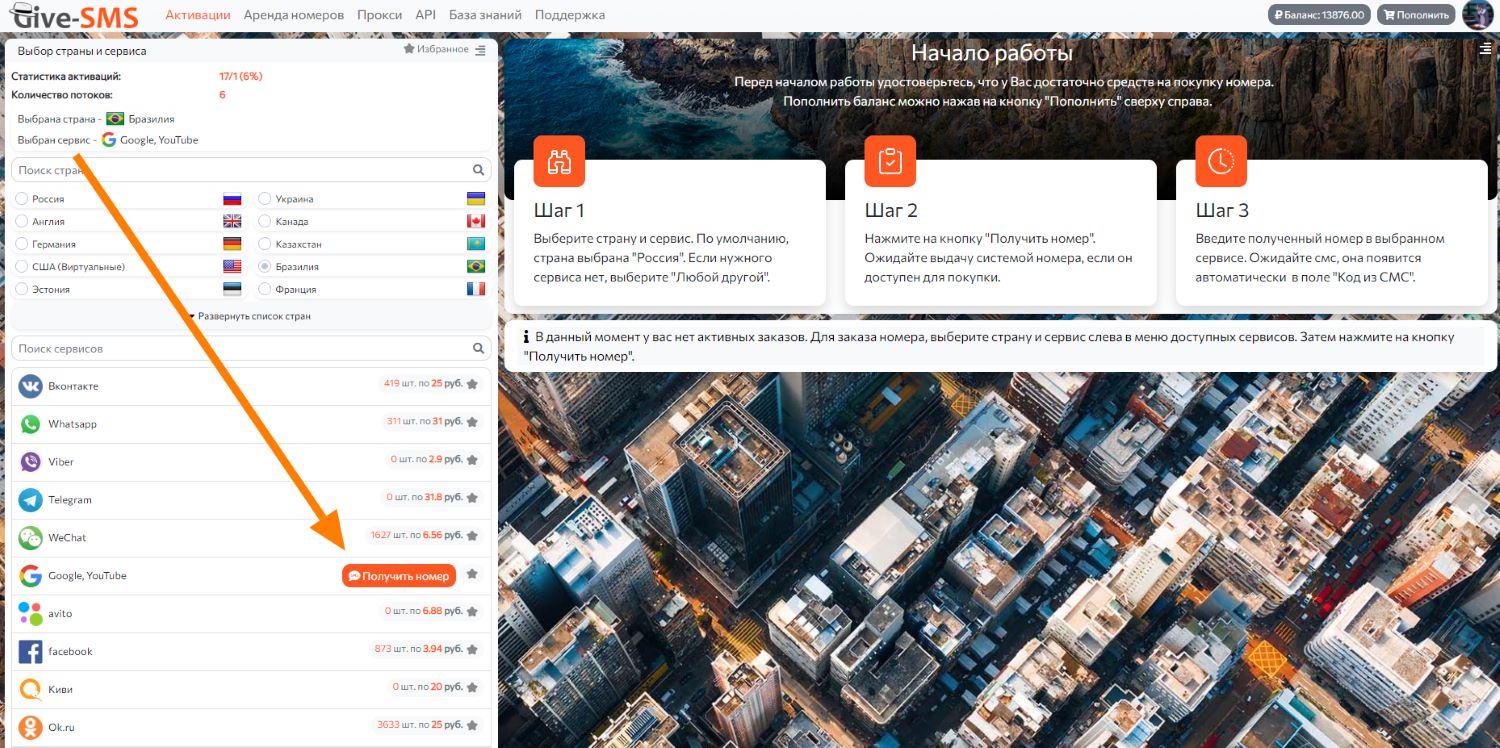Screen dimensions: 1500x748
Task: Click the facebook service icon
Action: point(31,652)
